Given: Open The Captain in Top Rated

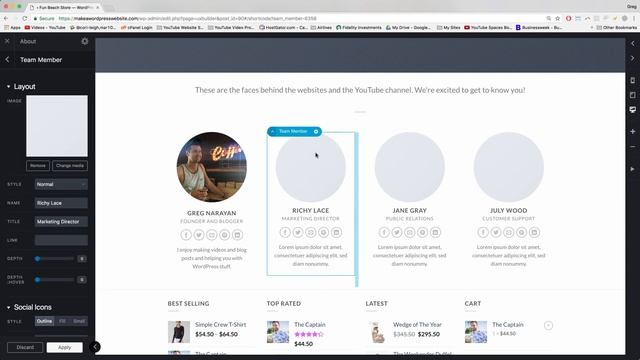Looking at the screenshot, I should point(310,324).
